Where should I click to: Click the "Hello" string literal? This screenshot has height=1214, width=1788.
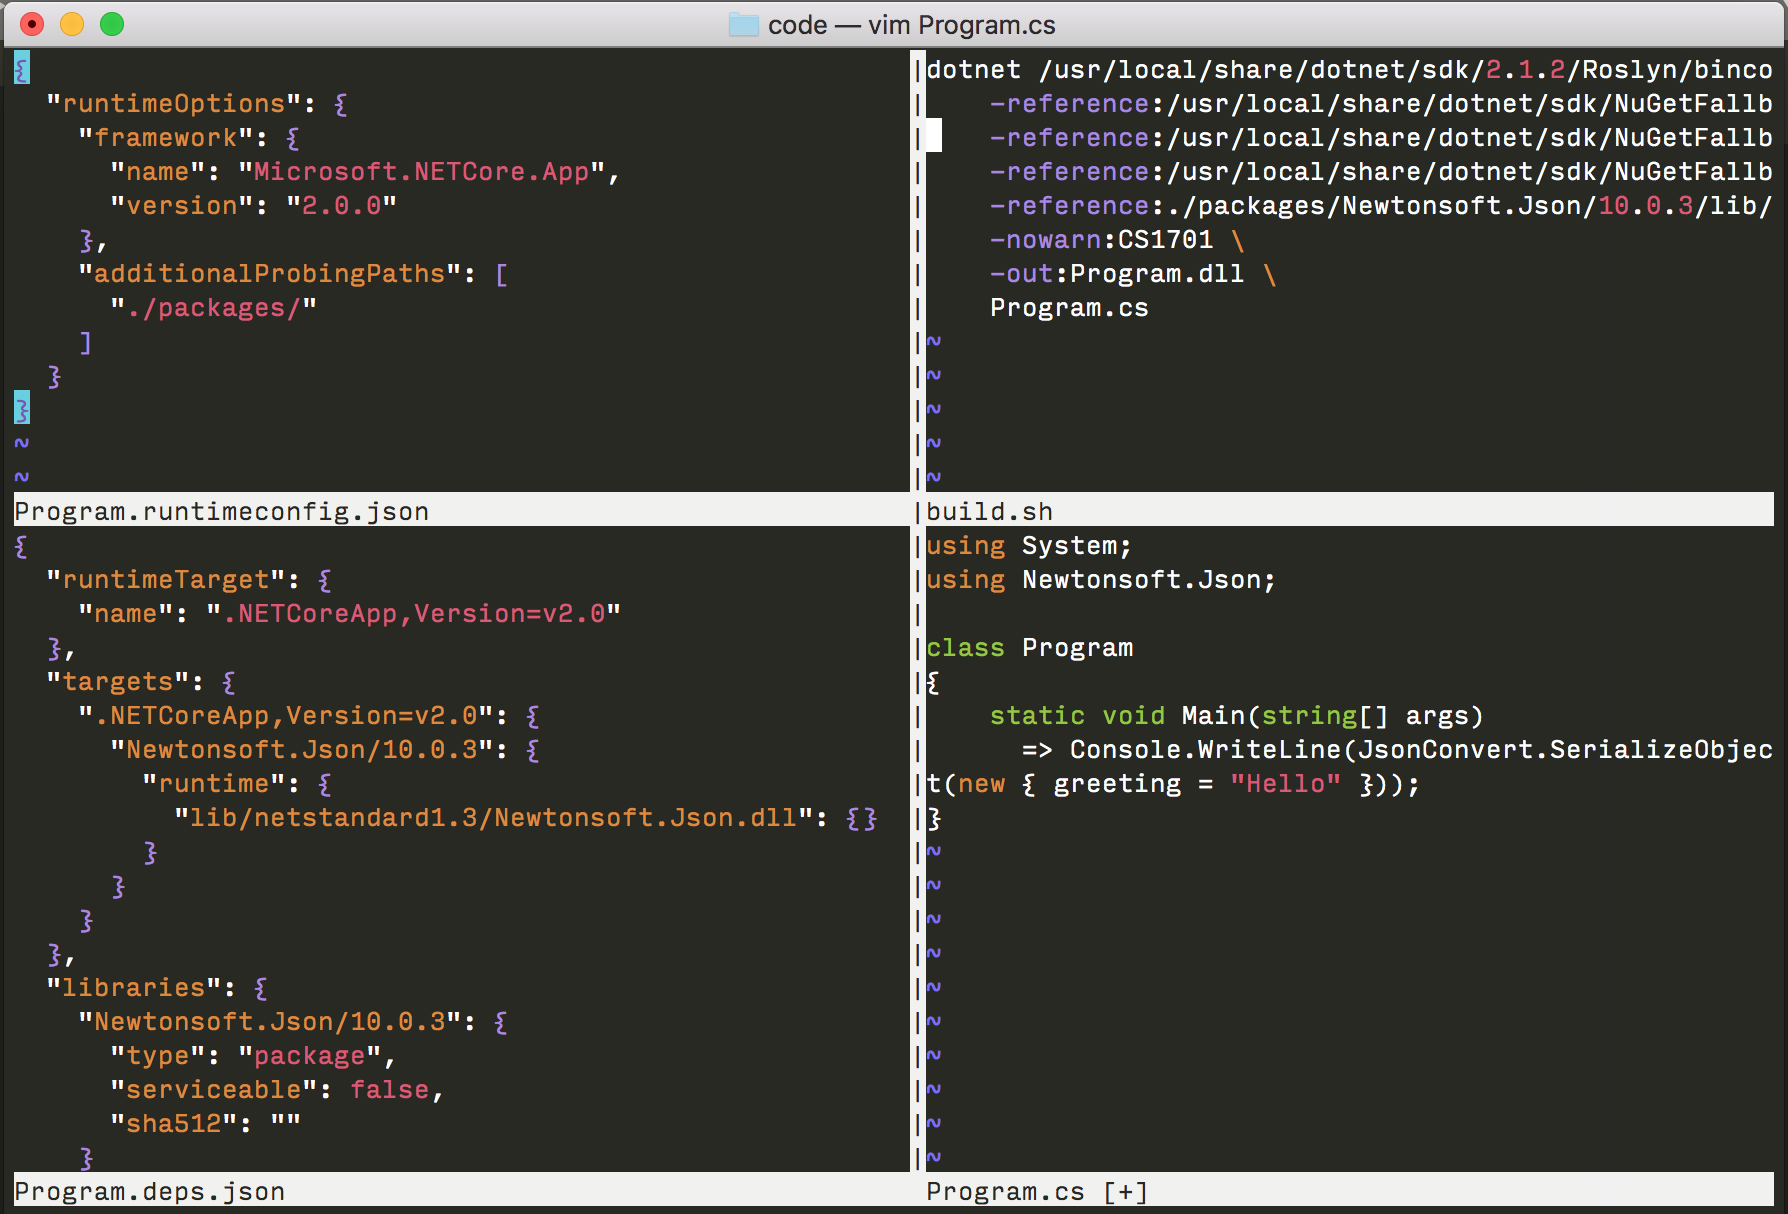(x=1284, y=784)
